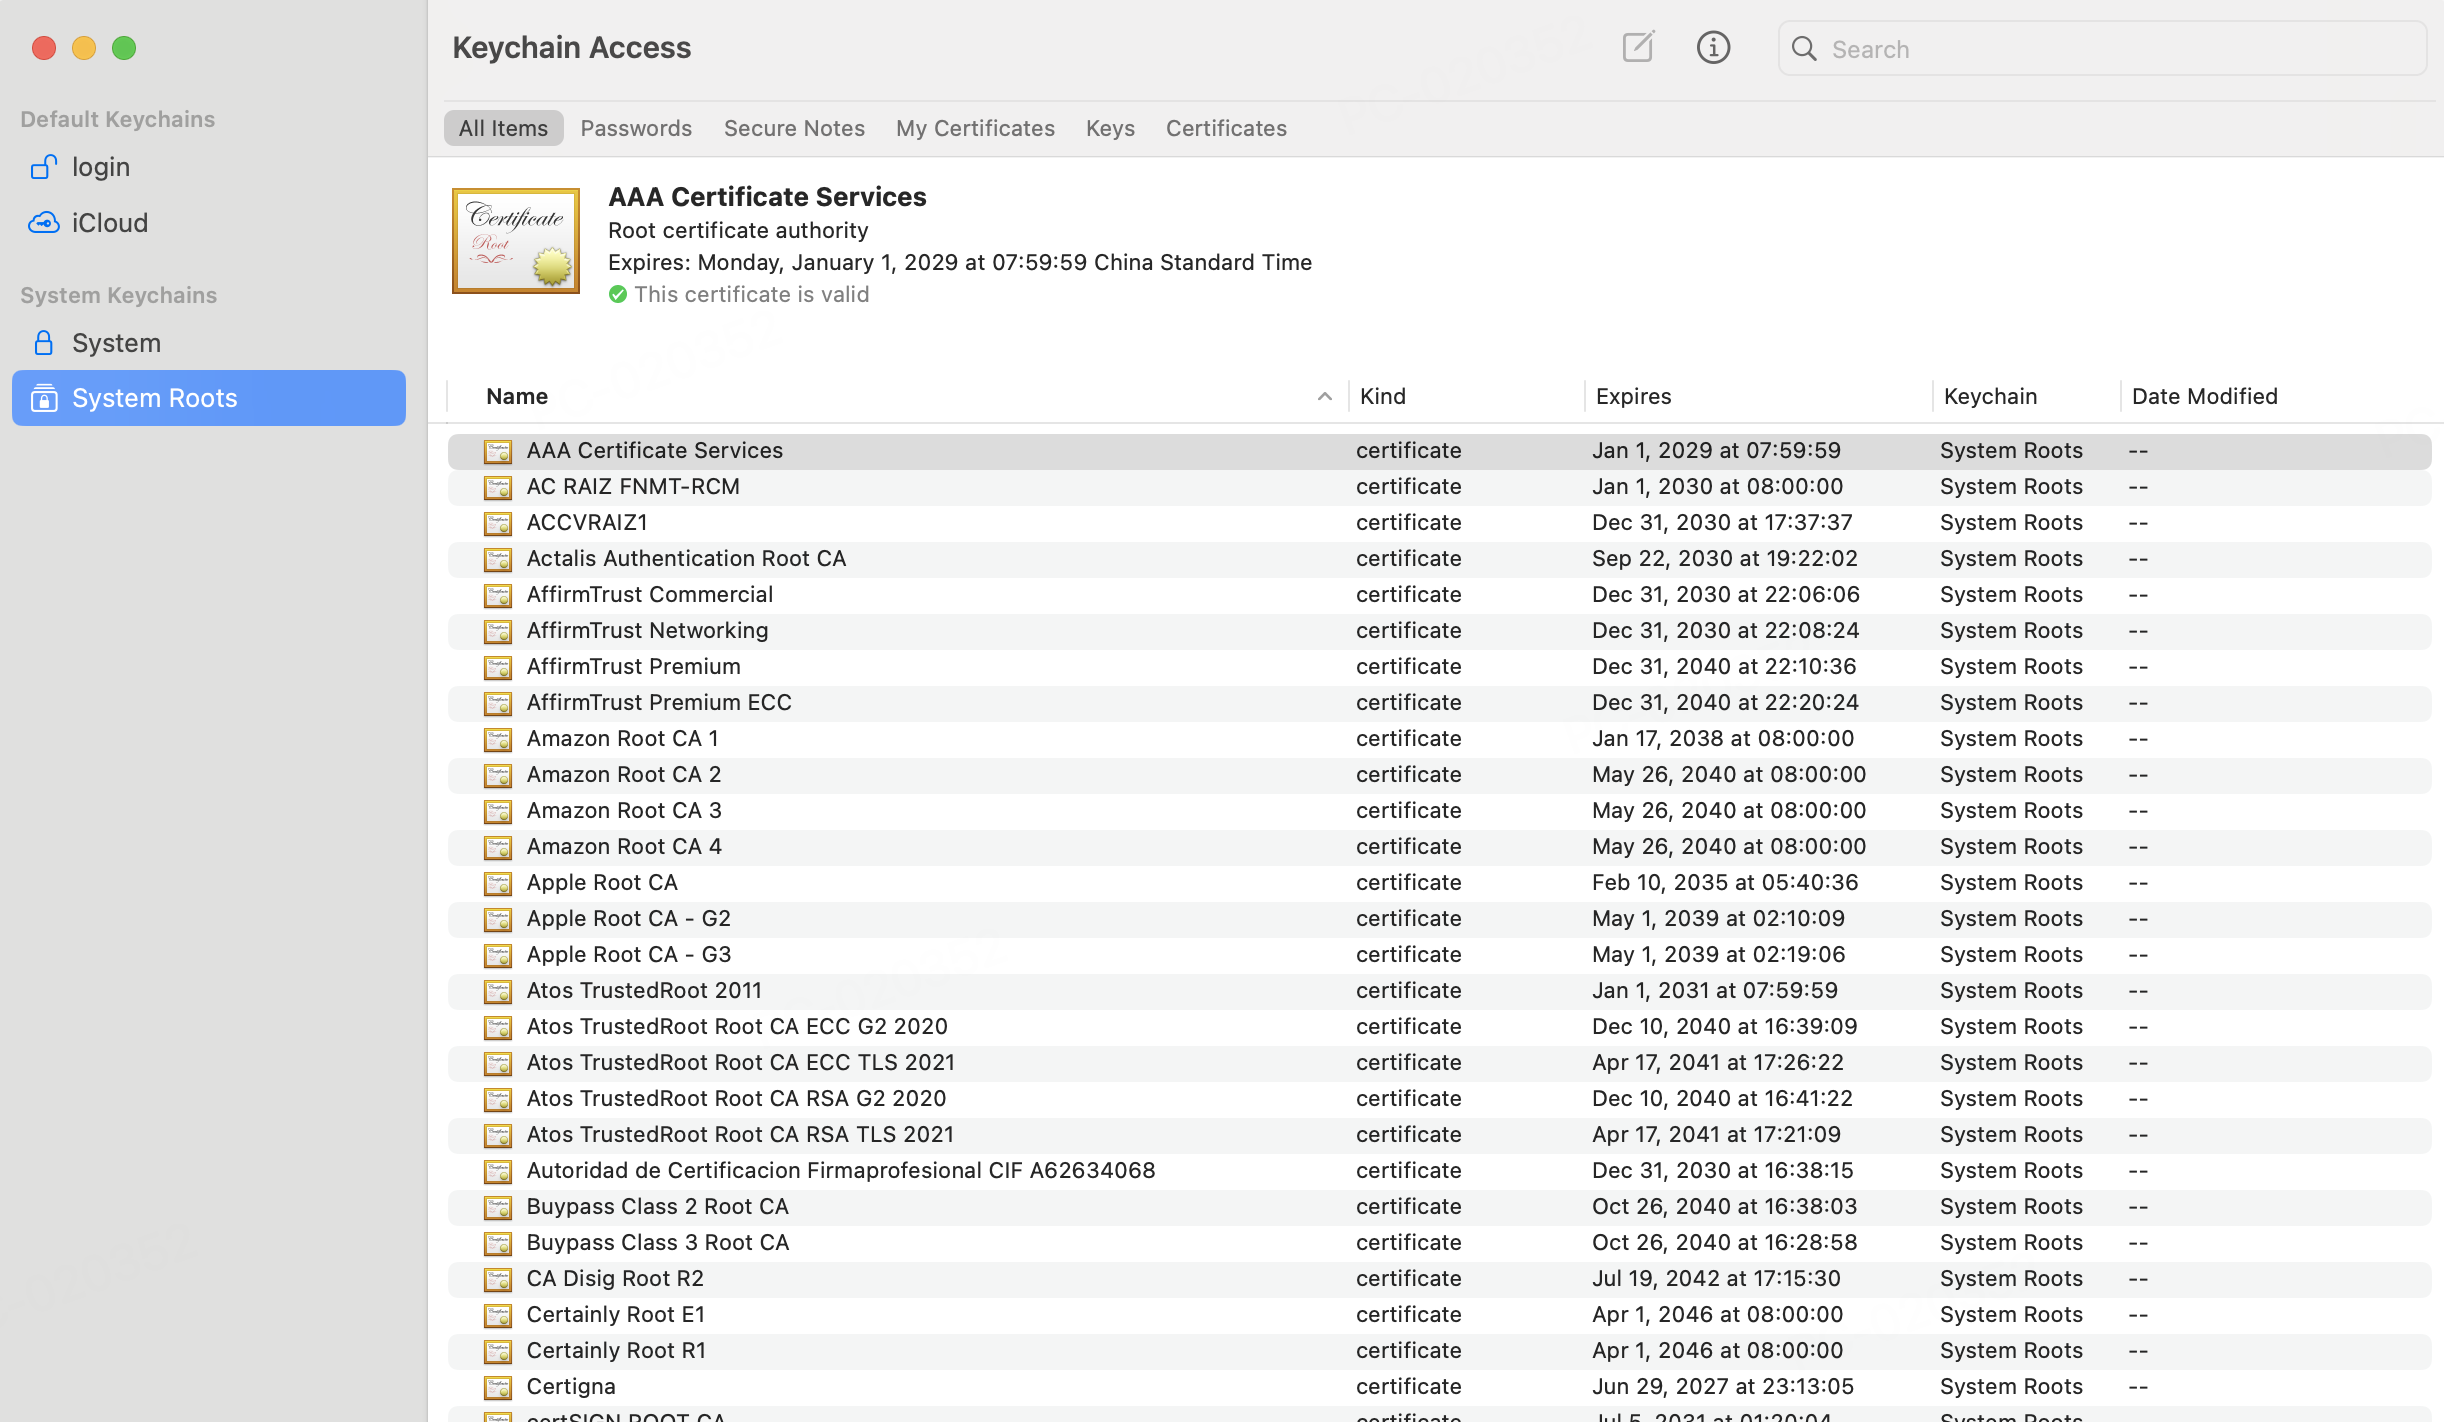This screenshot has width=2444, height=1422.
Task: Click the magnifier icon in search field
Action: coord(1804,49)
